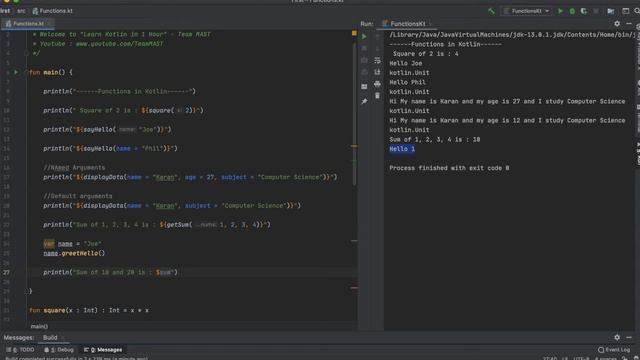Clear all console output with trash icon

point(377,96)
